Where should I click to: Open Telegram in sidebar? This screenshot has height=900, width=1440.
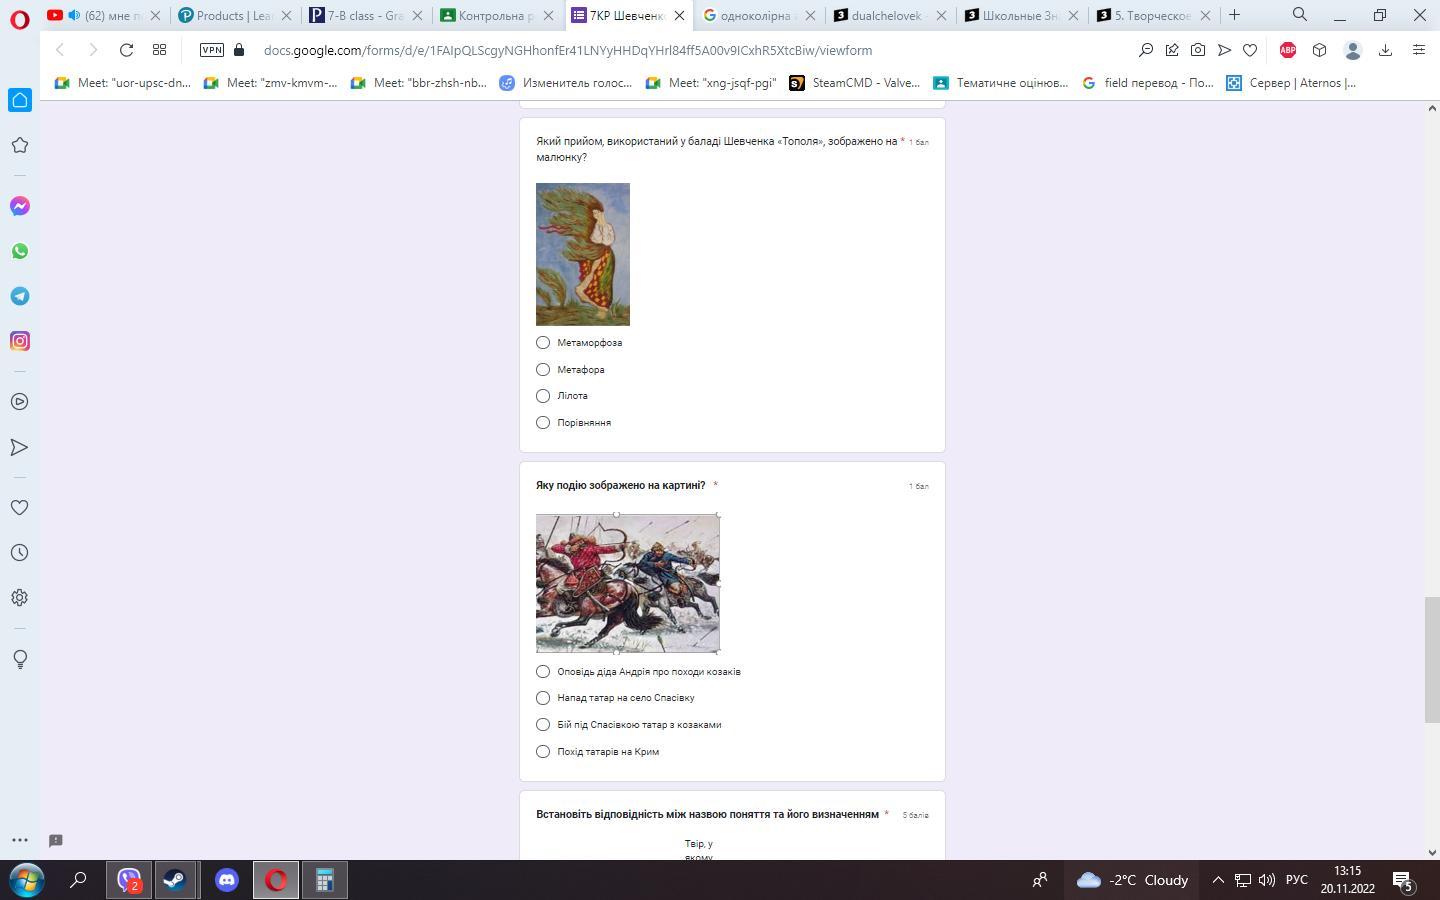(20, 296)
